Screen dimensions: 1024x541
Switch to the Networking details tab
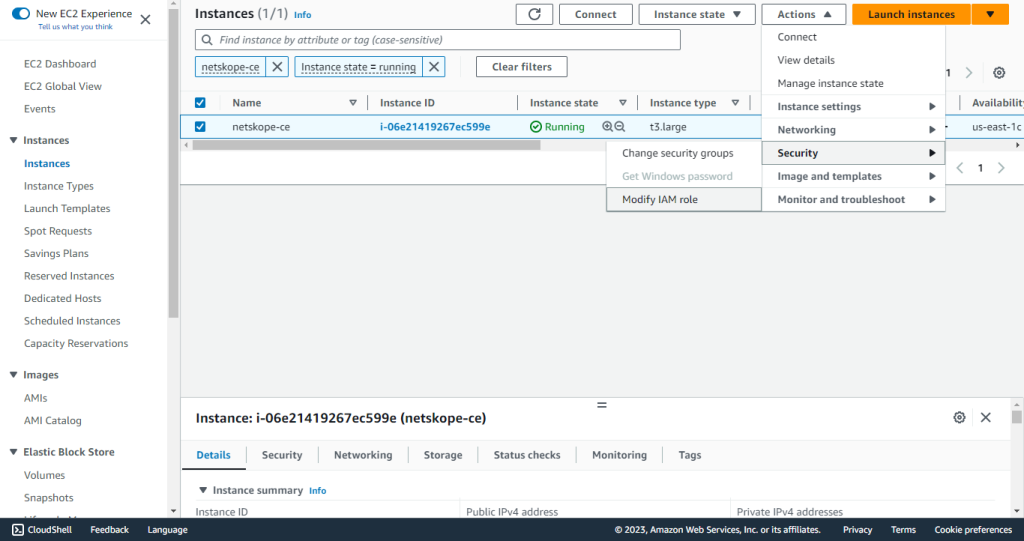point(363,455)
